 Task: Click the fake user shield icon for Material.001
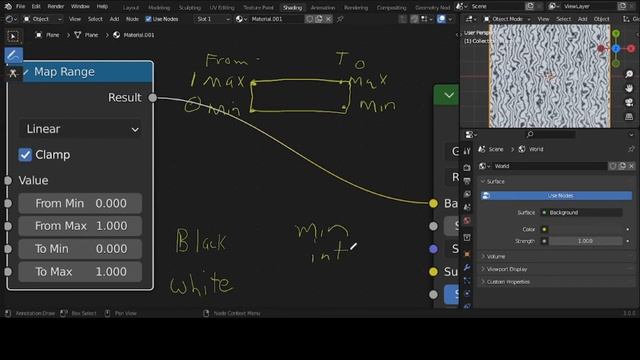coord(309,19)
